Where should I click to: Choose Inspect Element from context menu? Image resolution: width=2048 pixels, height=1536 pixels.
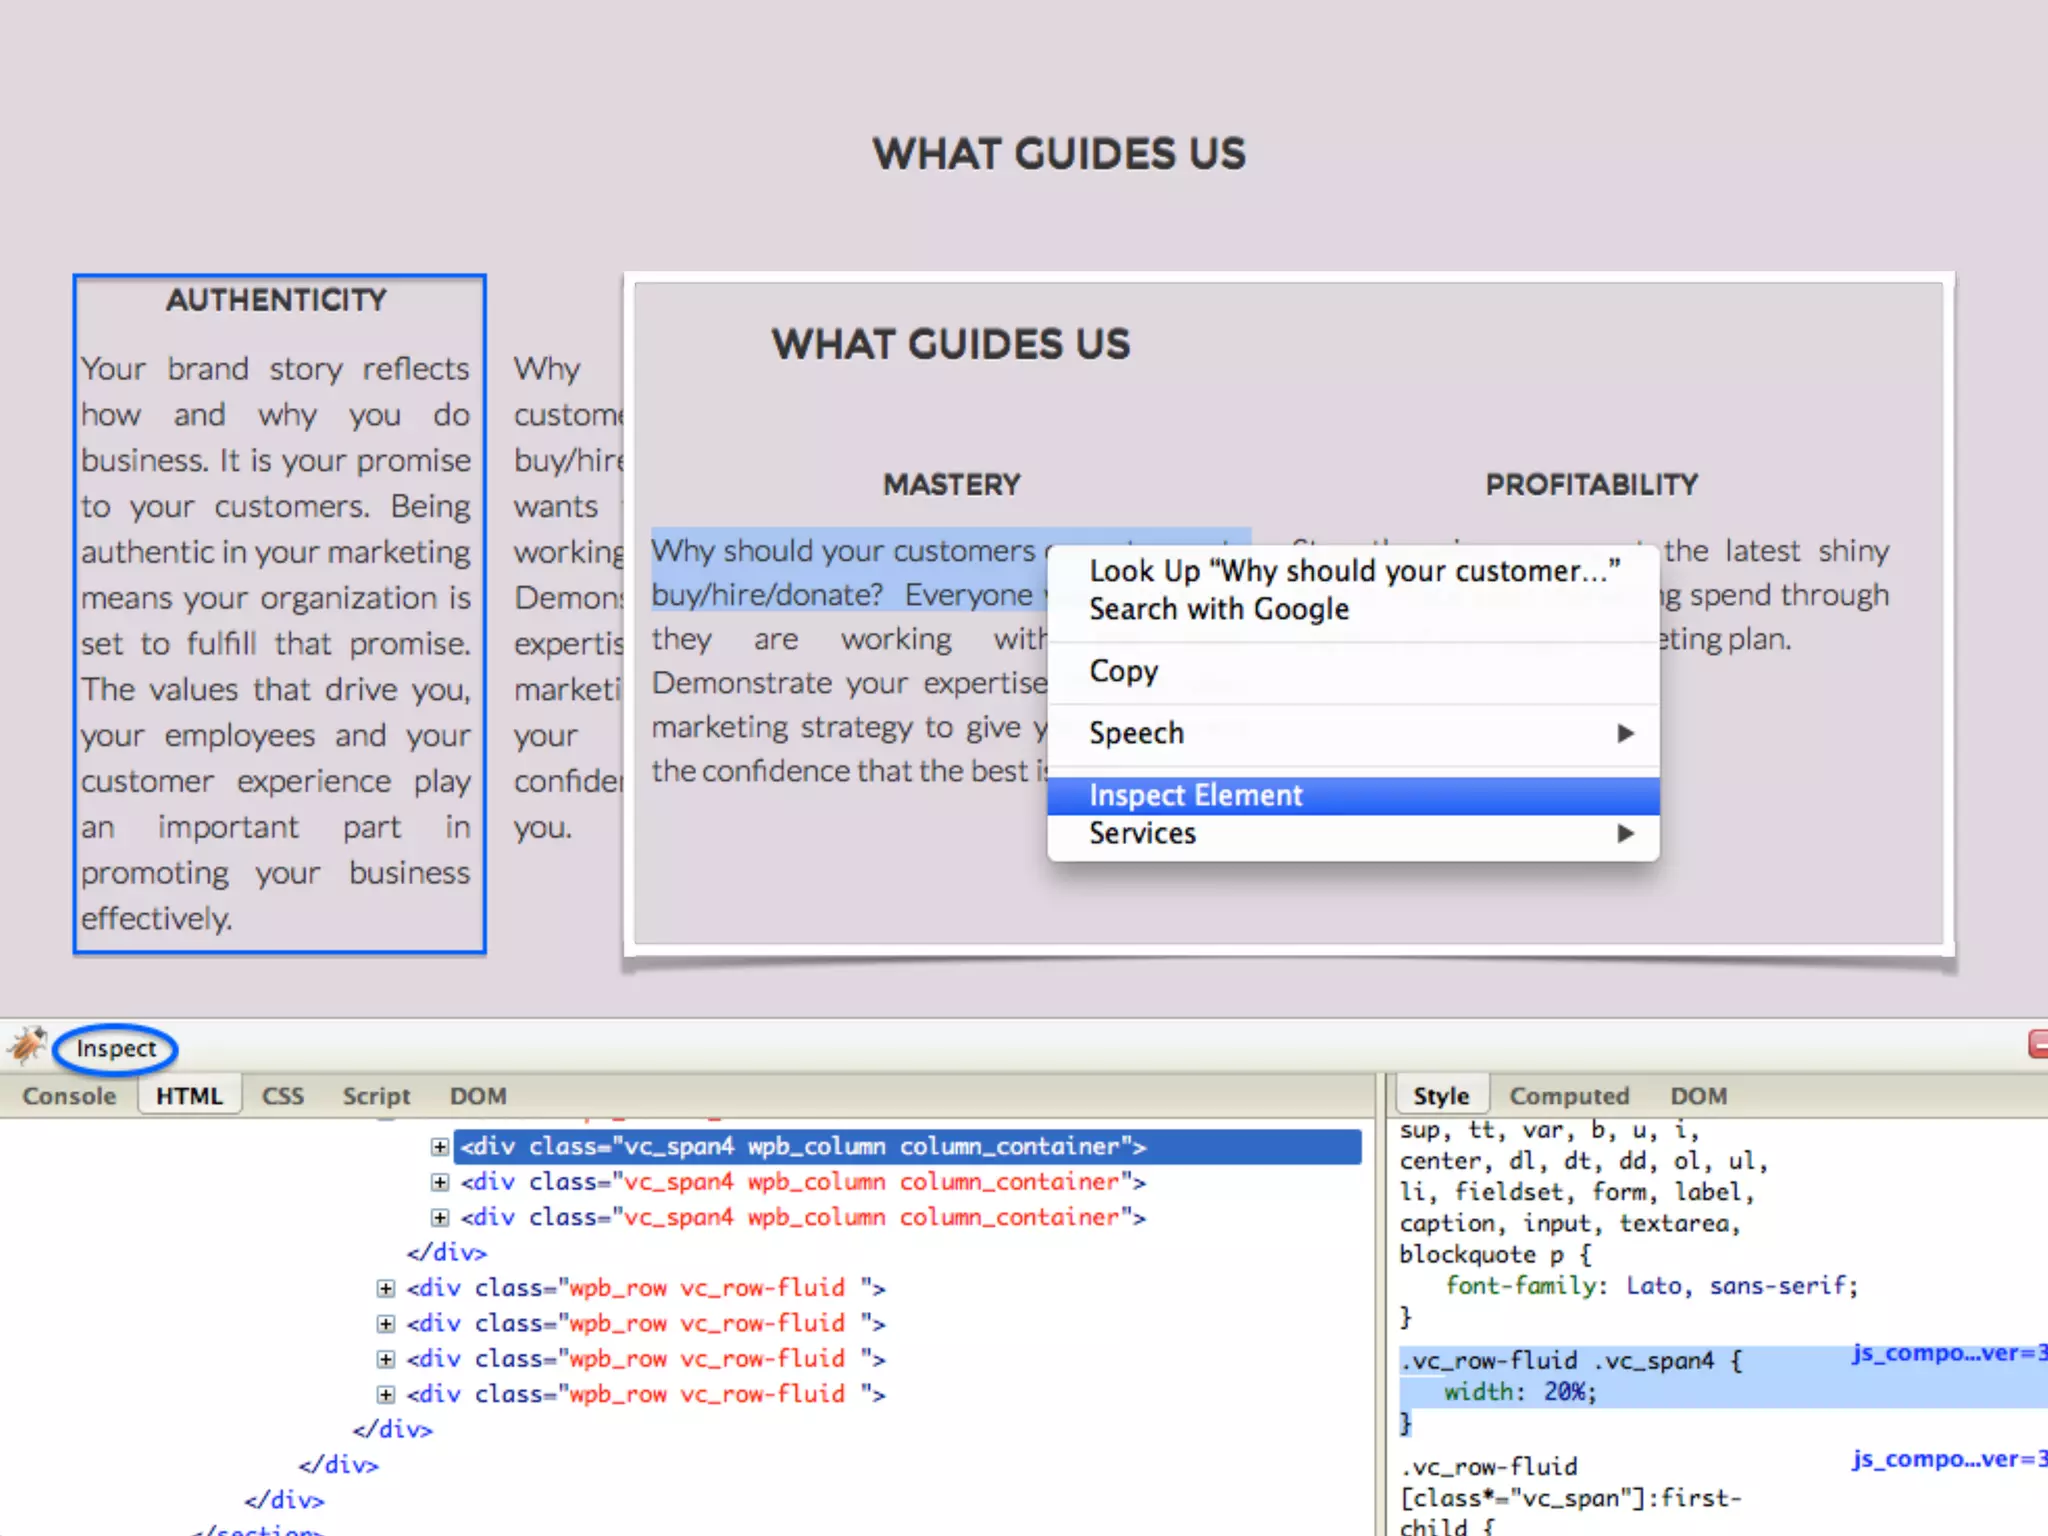coord(1195,795)
